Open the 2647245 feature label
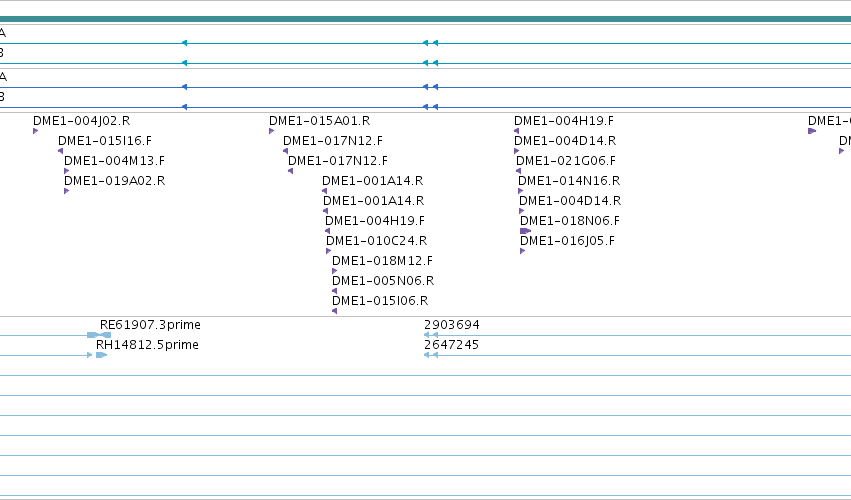851x500 pixels. (451, 345)
